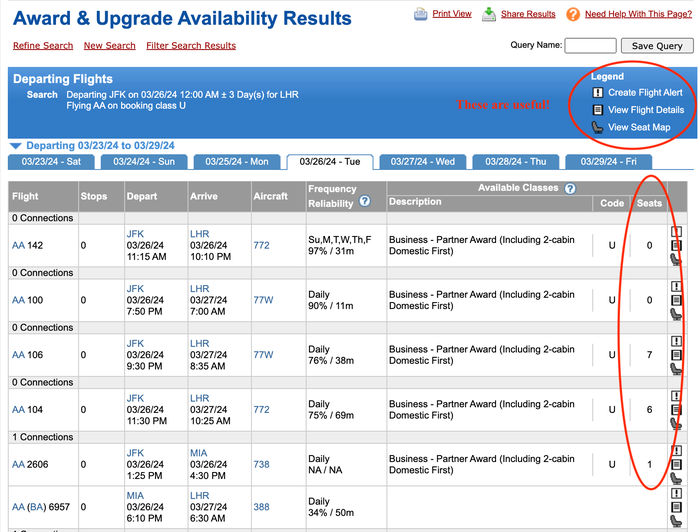Create a flight alert for AA (BA) 6957
This screenshot has height=532, width=700.
pyautogui.click(x=676, y=493)
